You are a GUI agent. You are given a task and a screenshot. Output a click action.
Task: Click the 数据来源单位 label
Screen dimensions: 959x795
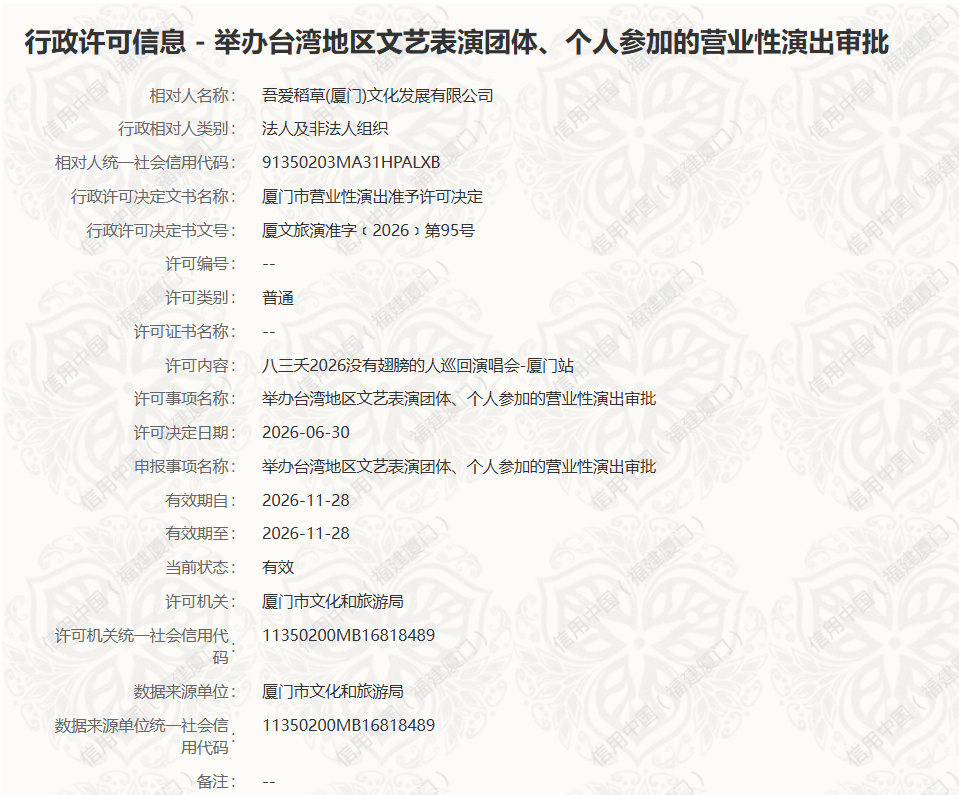[185, 691]
